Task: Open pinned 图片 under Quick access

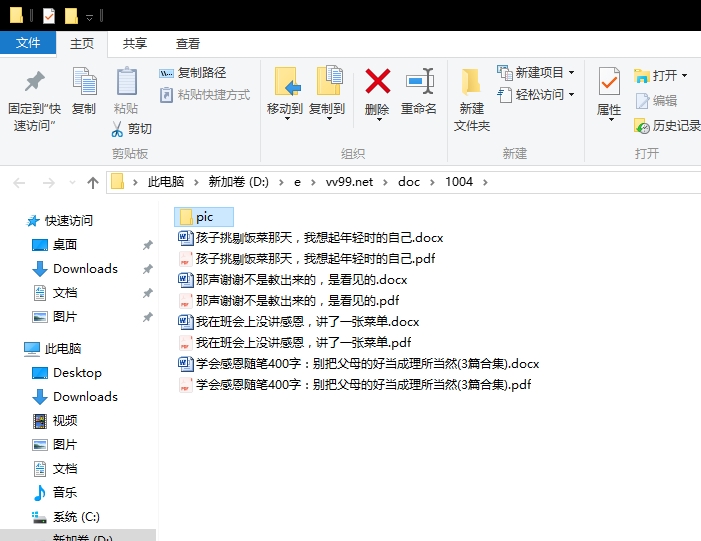Action: pyautogui.click(x=55, y=317)
